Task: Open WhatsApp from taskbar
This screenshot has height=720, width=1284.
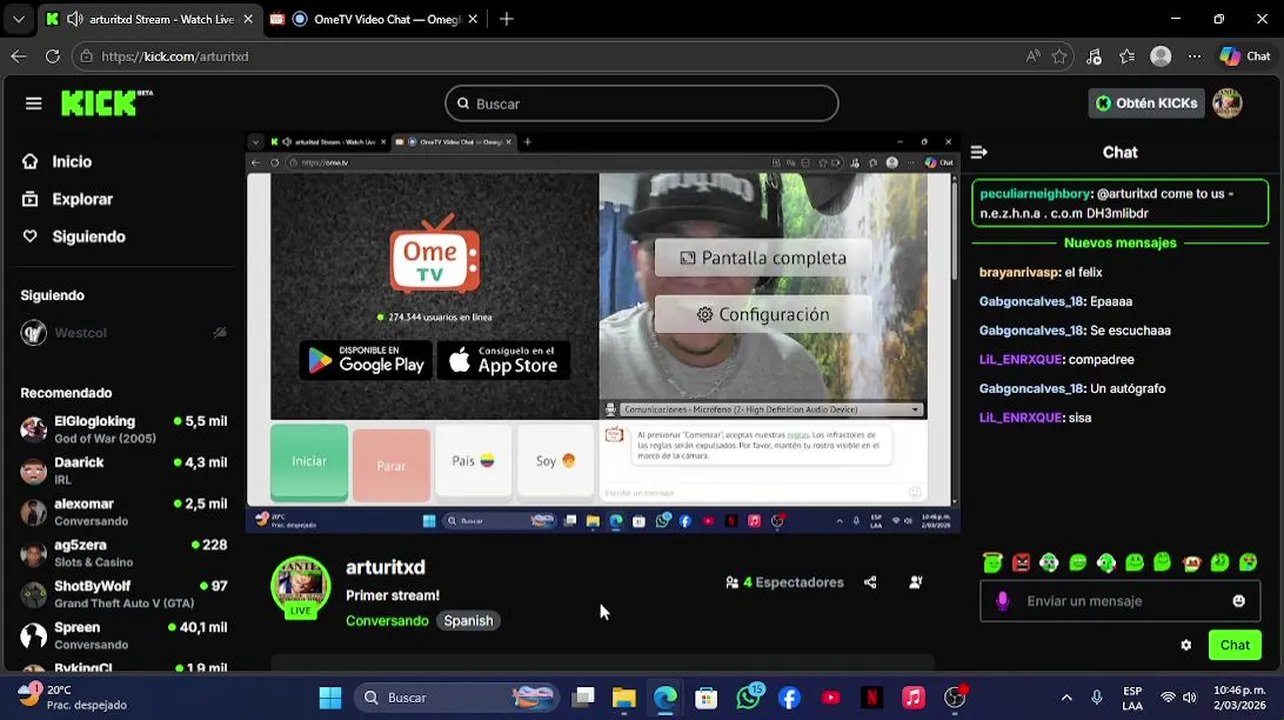Action: tap(748, 697)
